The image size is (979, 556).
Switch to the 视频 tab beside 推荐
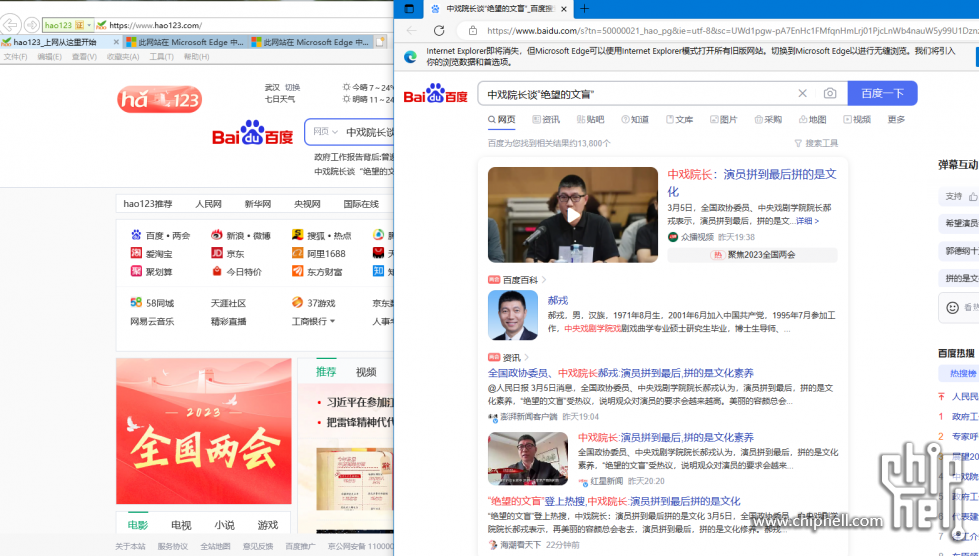tap(366, 372)
